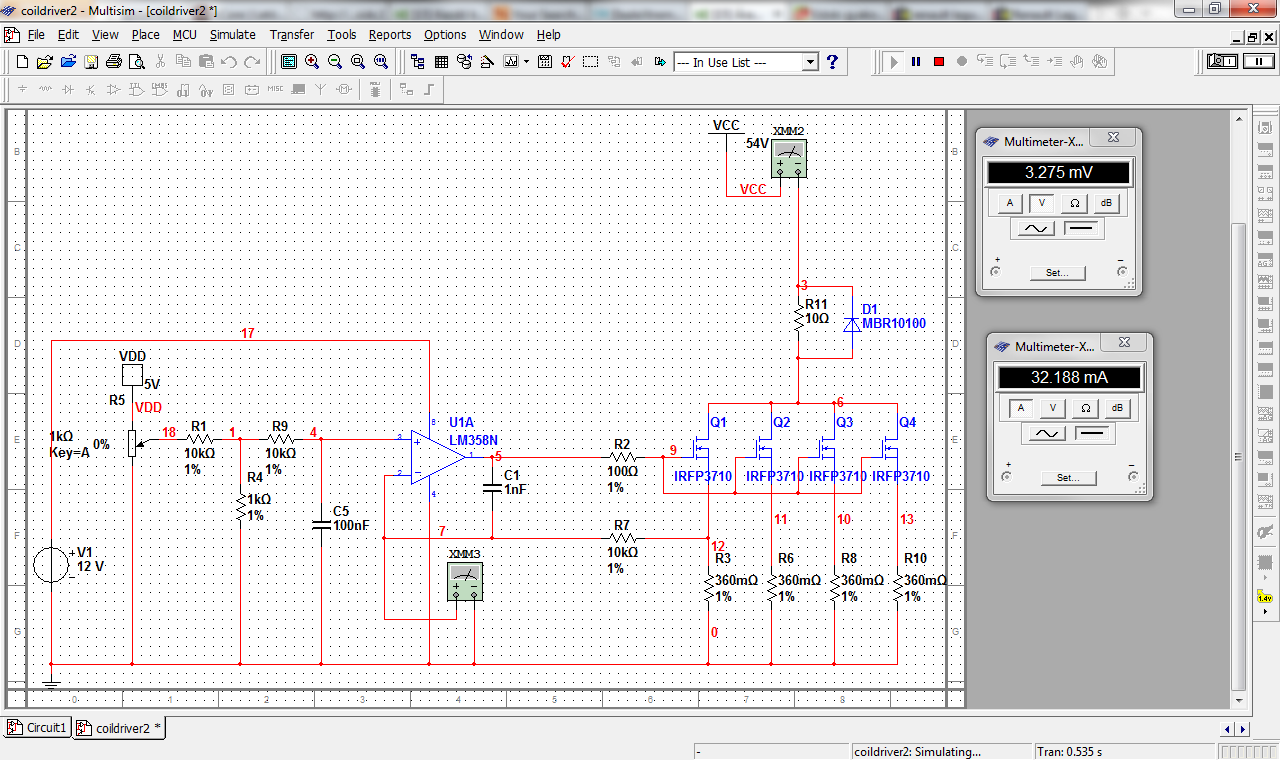Stop the simulation with the red stop button
This screenshot has width=1280, height=760.
pyautogui.click(x=939, y=61)
